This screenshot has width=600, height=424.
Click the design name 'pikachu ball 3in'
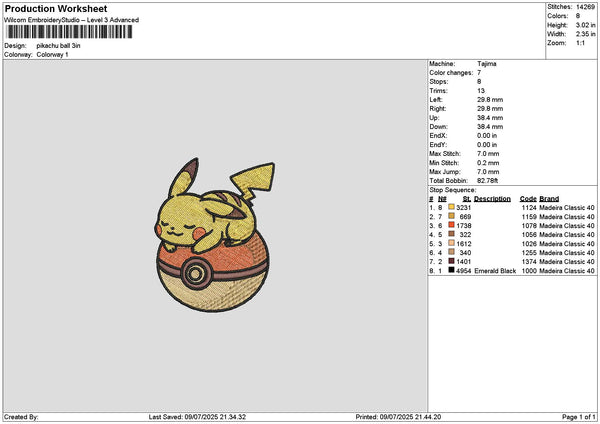pos(58,46)
